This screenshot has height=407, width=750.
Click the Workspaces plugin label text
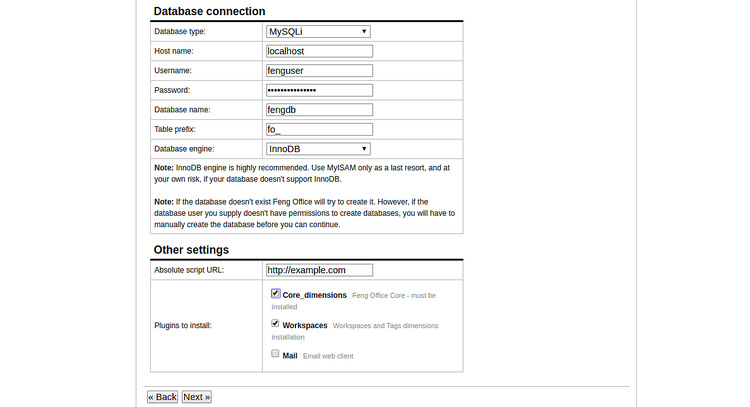pyautogui.click(x=305, y=326)
